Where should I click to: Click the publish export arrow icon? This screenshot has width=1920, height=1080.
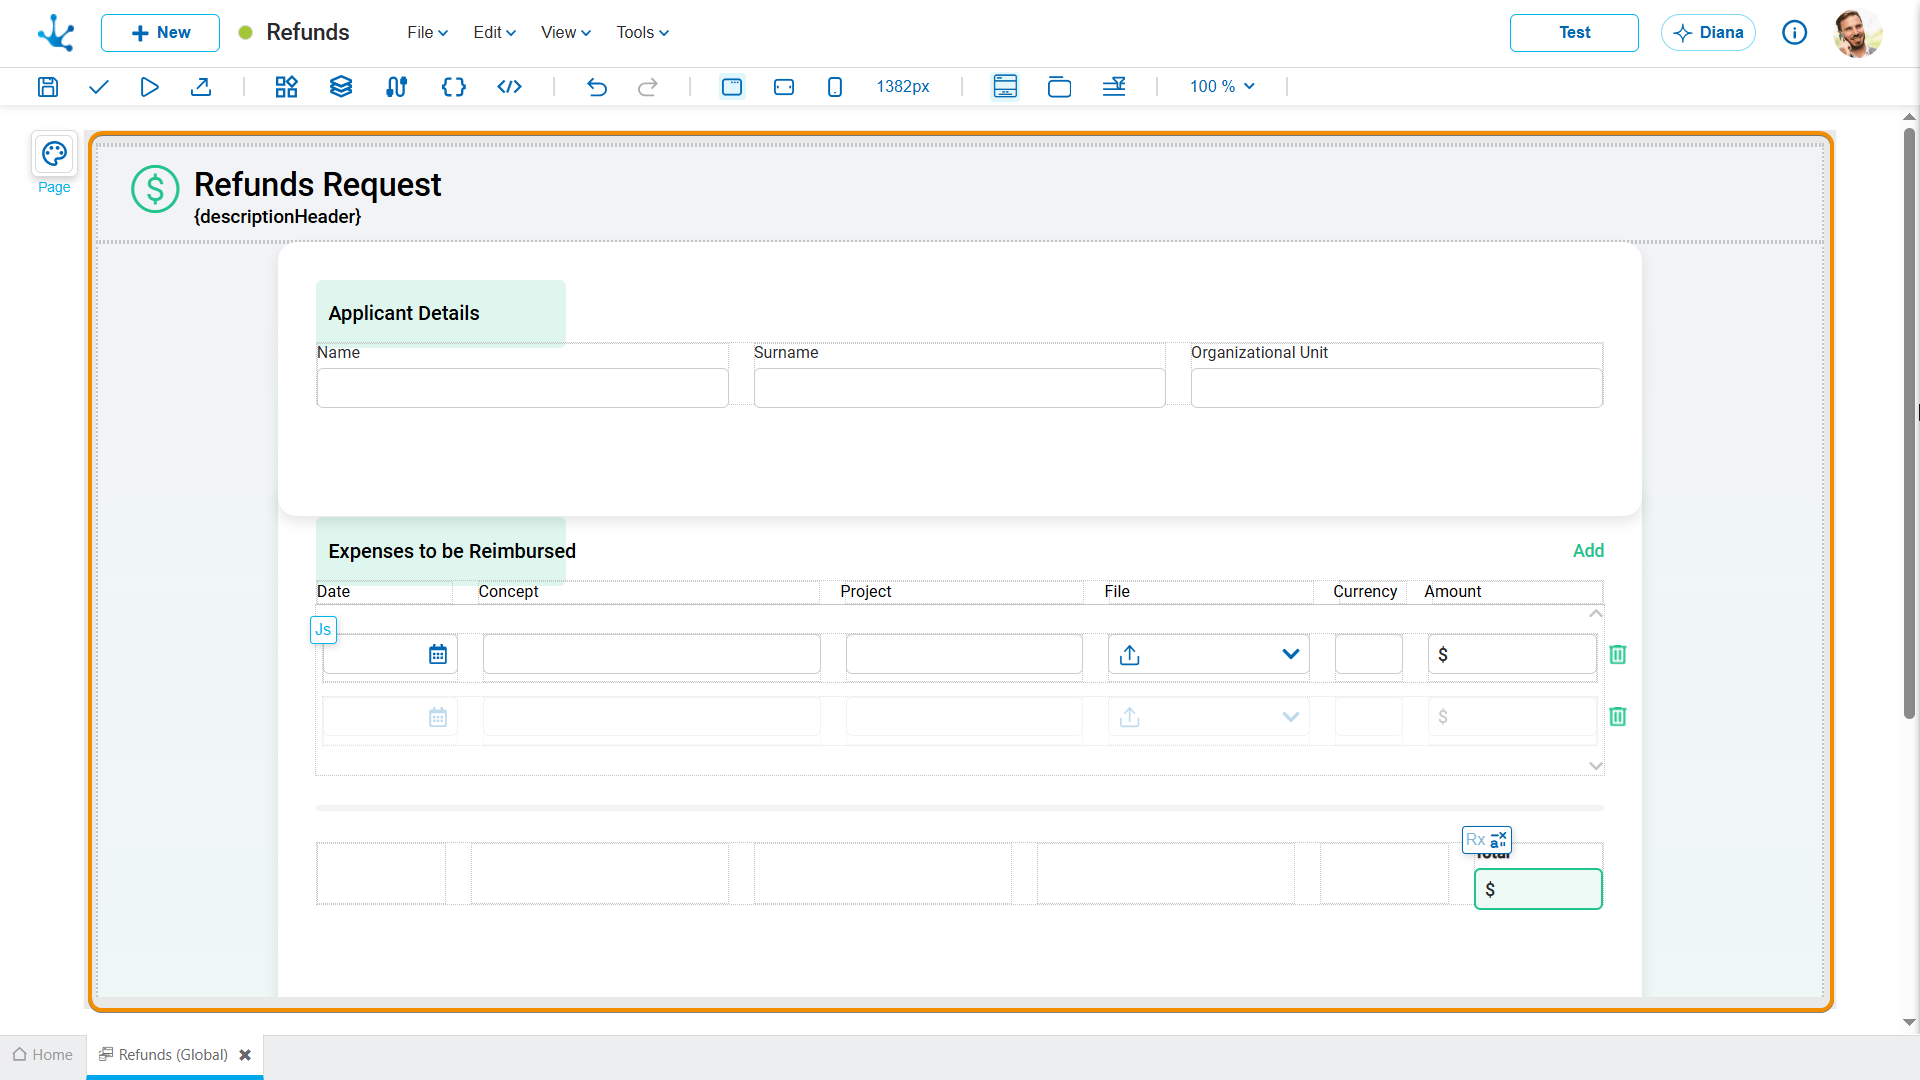201,87
